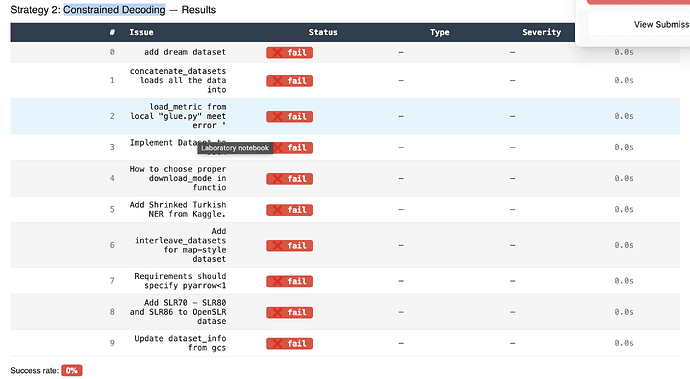
Task: Click fail badge for add dream dataset
Action: 289,52
